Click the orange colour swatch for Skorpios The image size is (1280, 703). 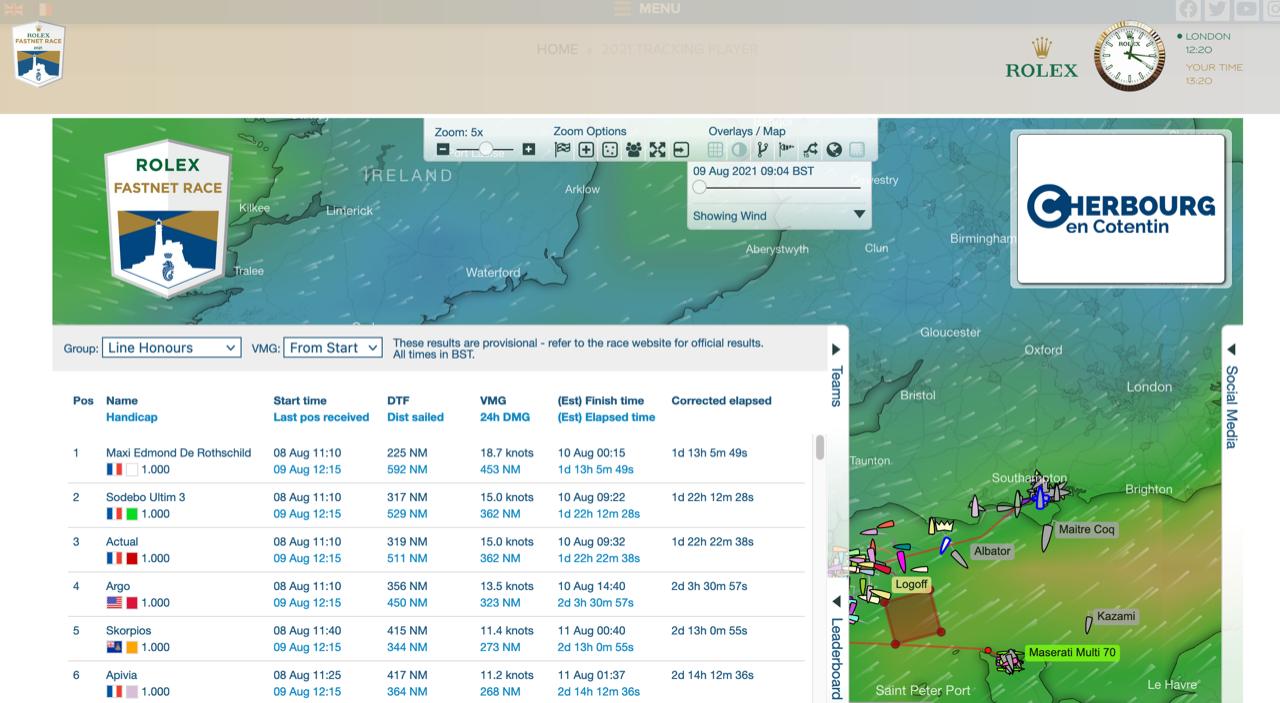tap(132, 647)
